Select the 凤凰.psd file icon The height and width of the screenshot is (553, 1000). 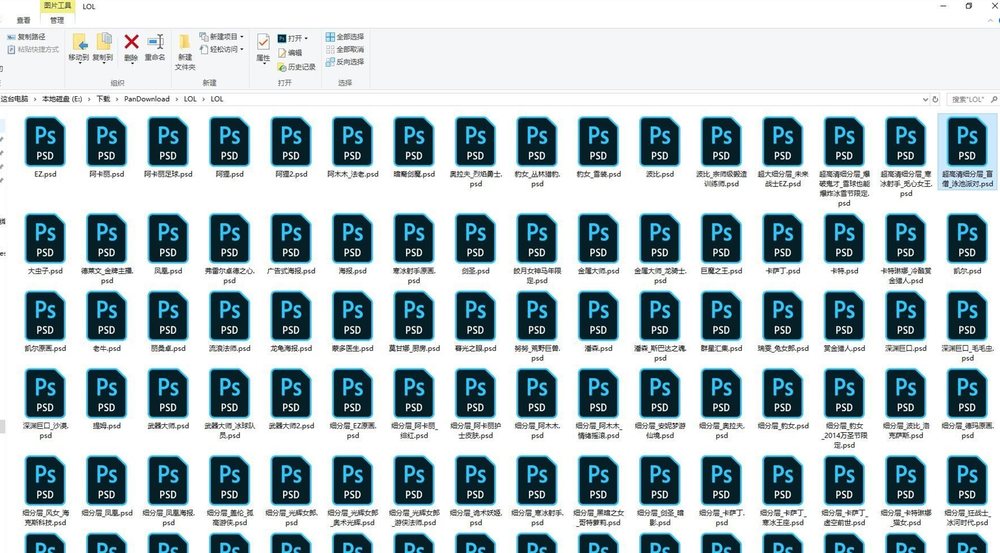(168, 239)
